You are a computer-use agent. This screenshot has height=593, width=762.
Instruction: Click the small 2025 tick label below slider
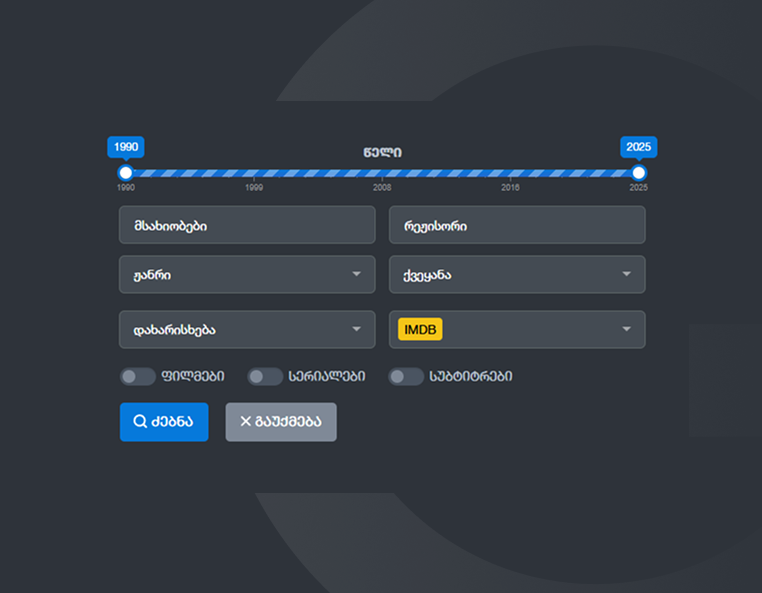[638, 188]
